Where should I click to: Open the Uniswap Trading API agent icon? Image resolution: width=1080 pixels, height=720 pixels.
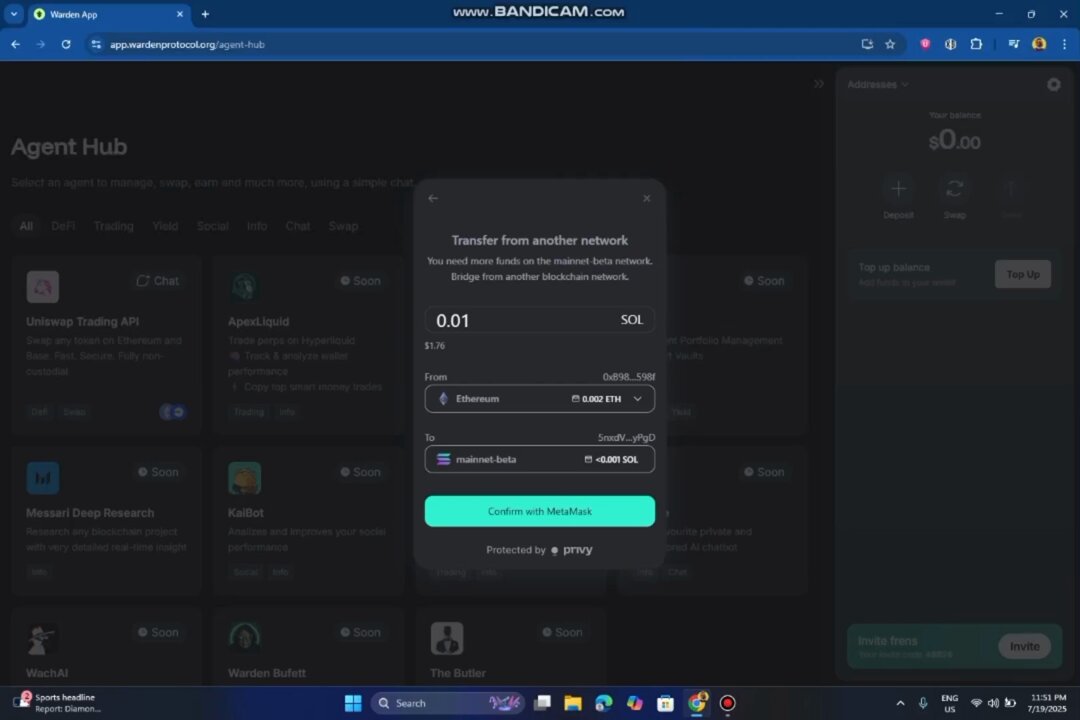(x=43, y=287)
